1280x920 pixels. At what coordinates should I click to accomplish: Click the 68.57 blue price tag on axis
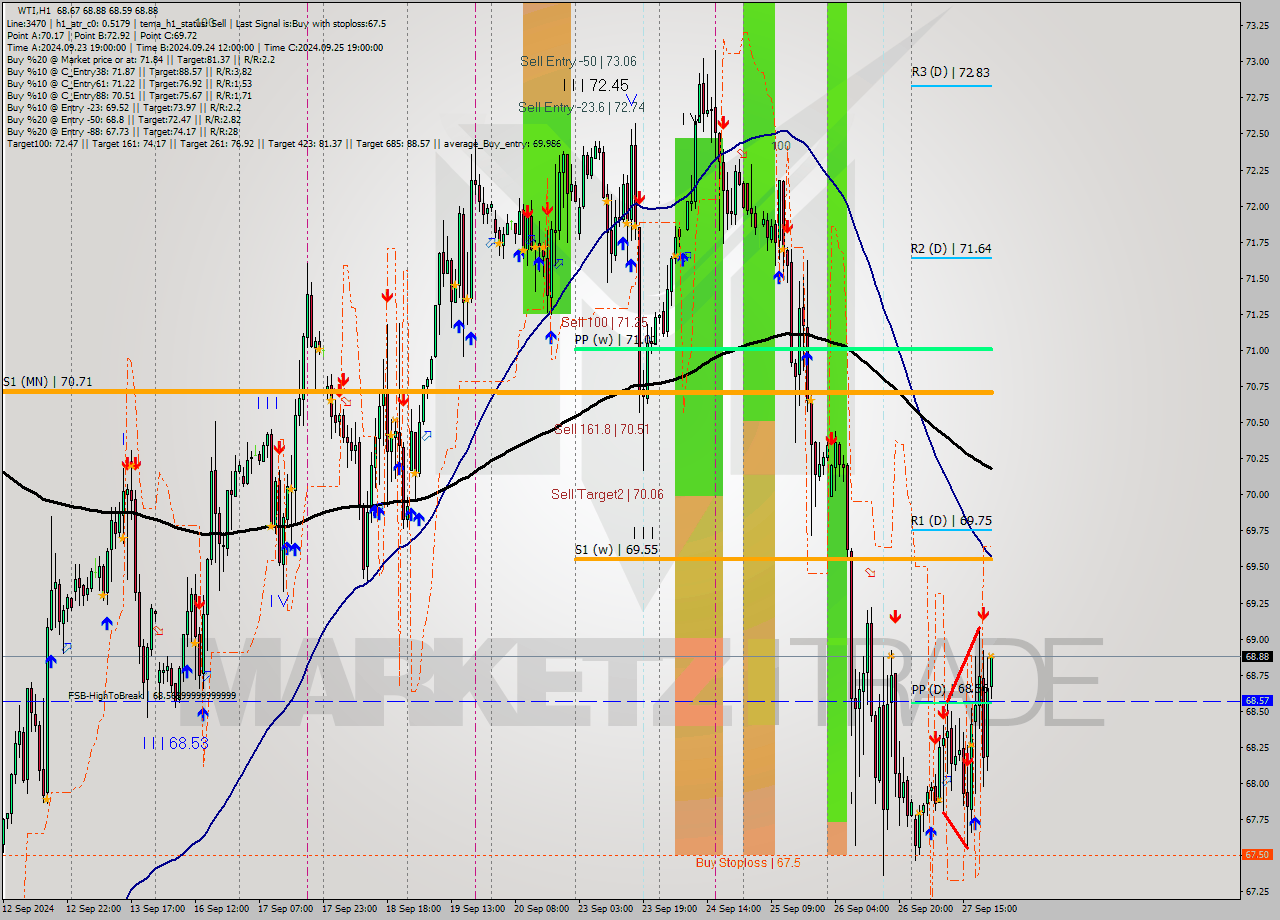pyautogui.click(x=1257, y=701)
